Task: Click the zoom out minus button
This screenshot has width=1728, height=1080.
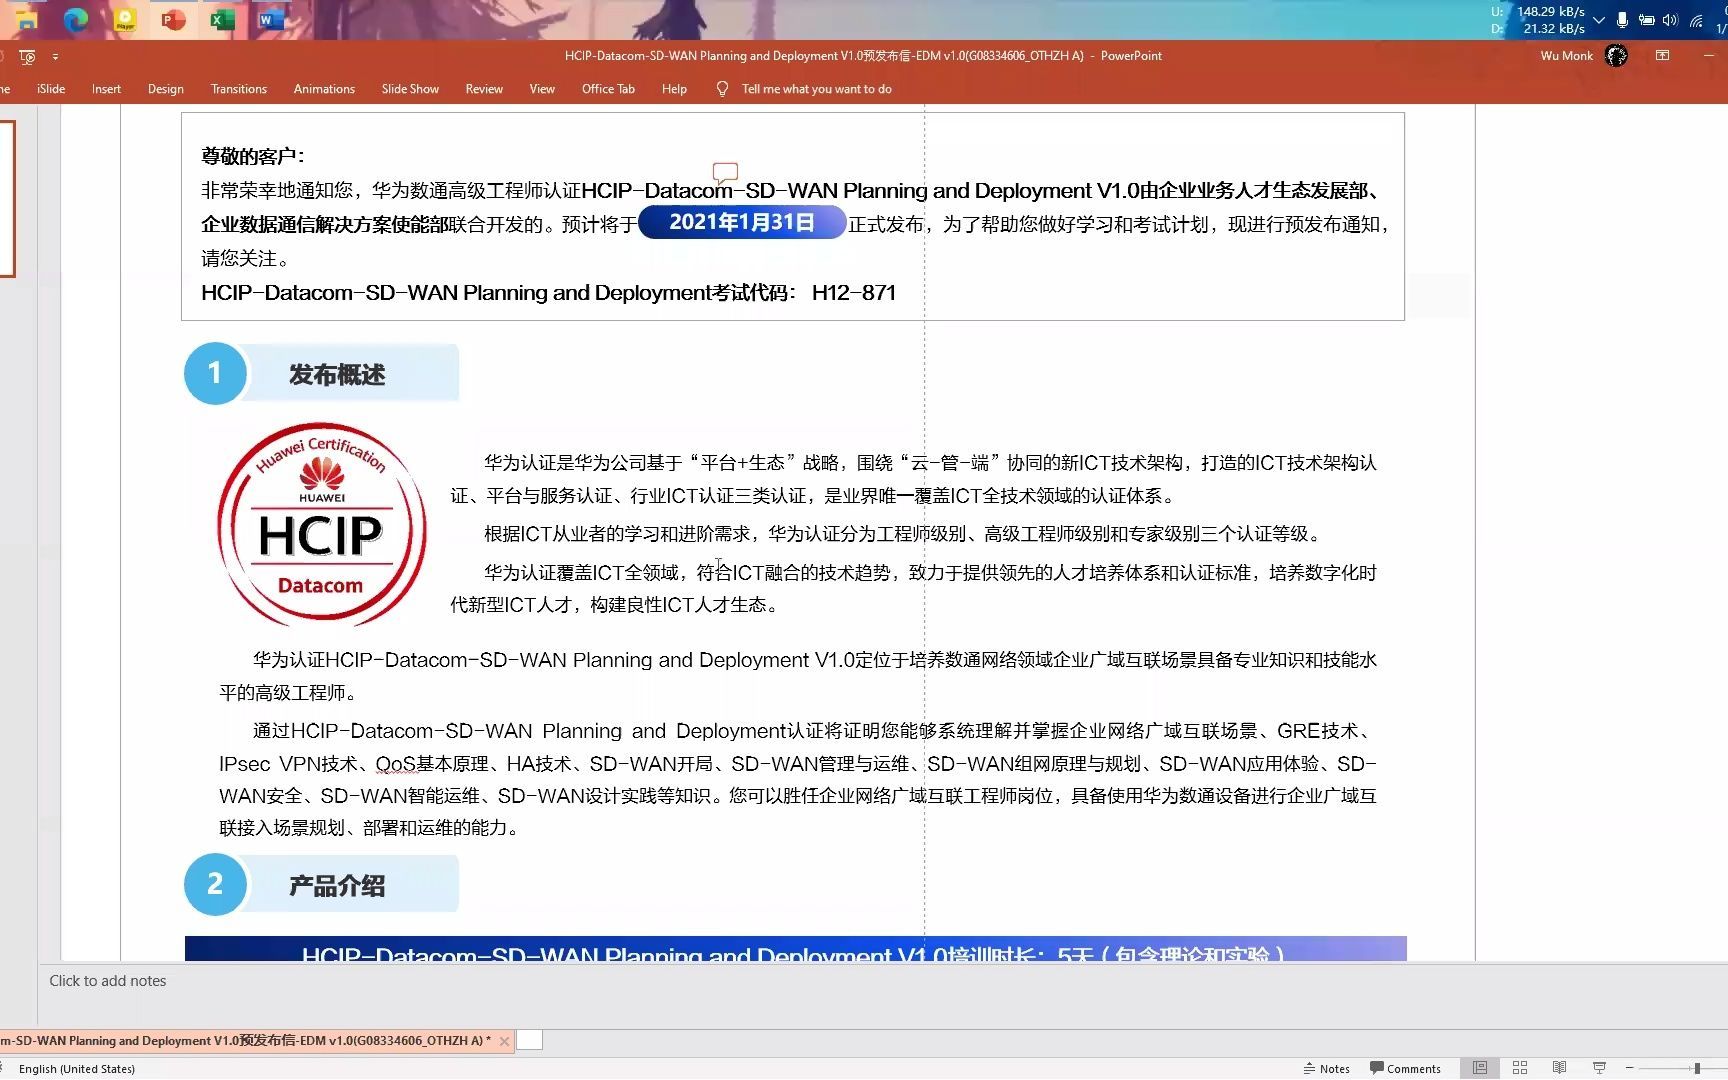Action: (1629, 1069)
